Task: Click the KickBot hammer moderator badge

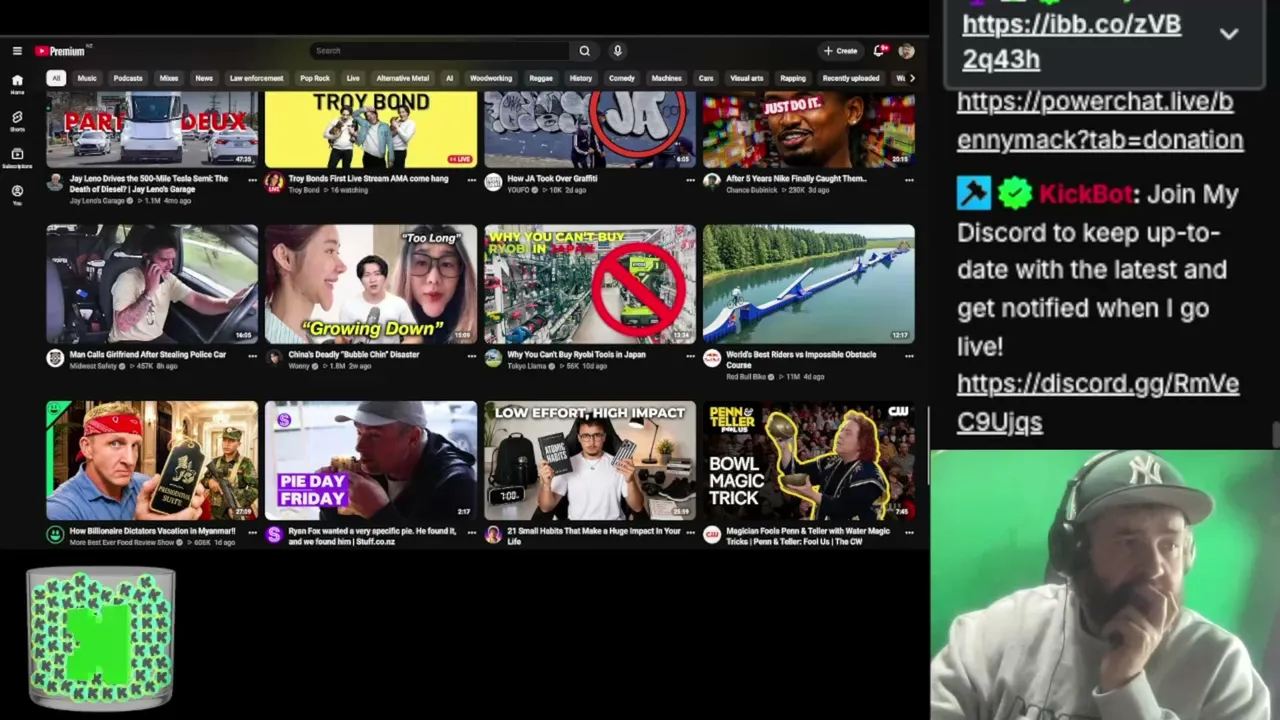Action: click(x=973, y=193)
